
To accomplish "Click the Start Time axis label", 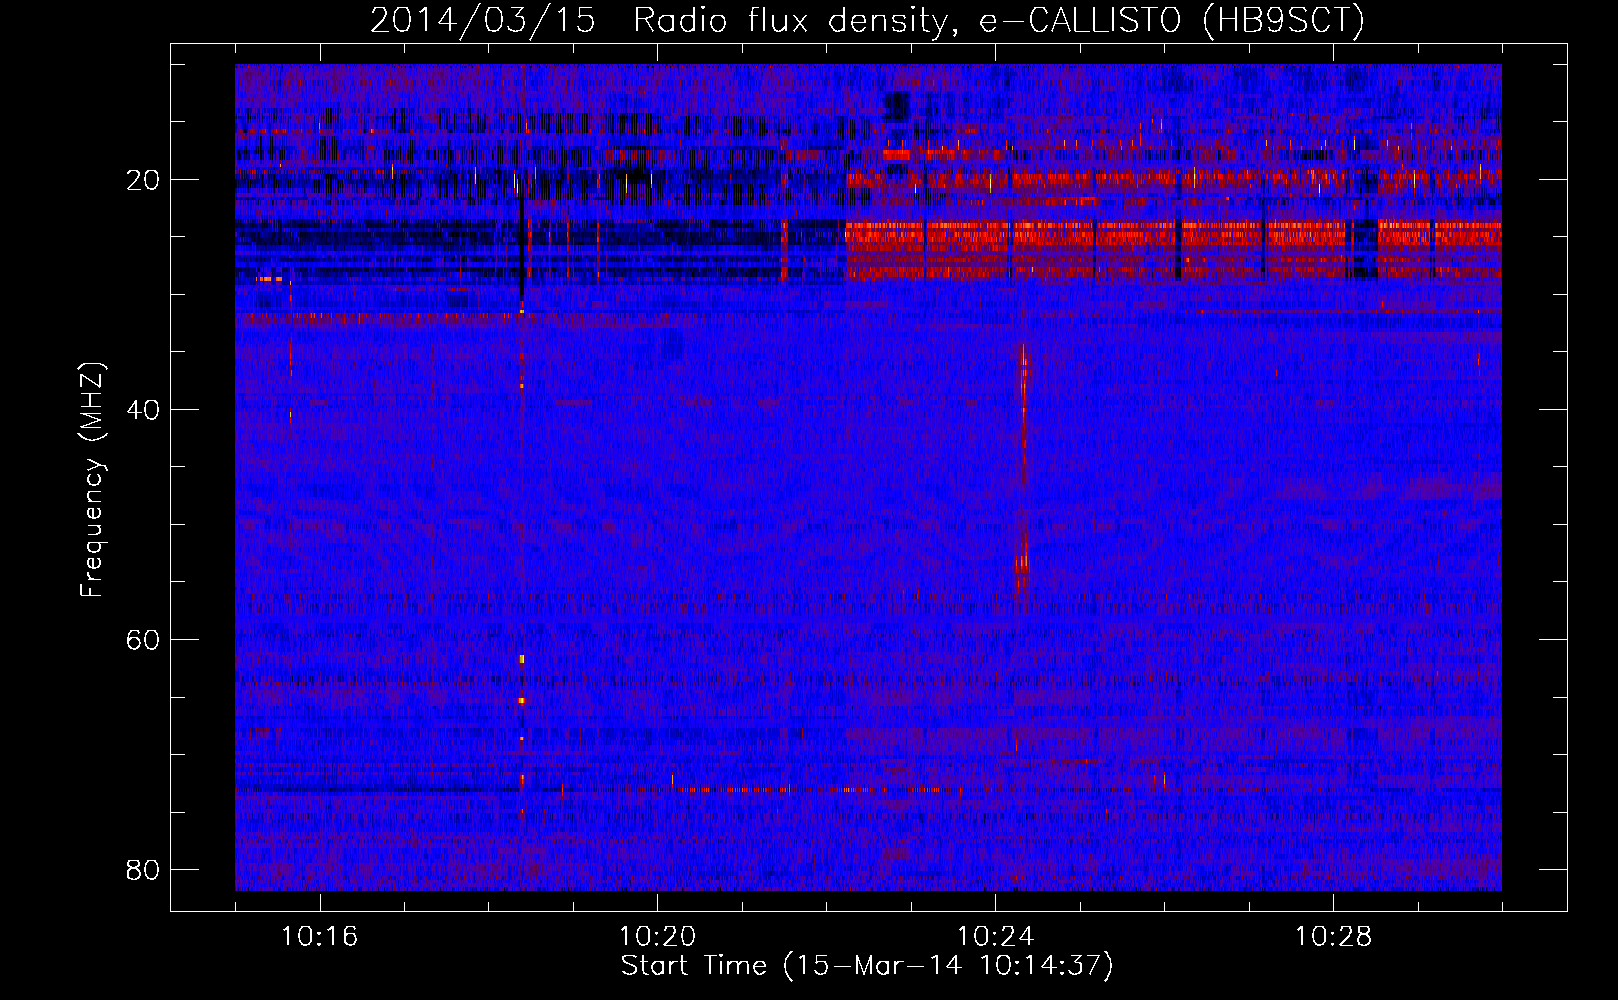I will pyautogui.click(x=867, y=965).
